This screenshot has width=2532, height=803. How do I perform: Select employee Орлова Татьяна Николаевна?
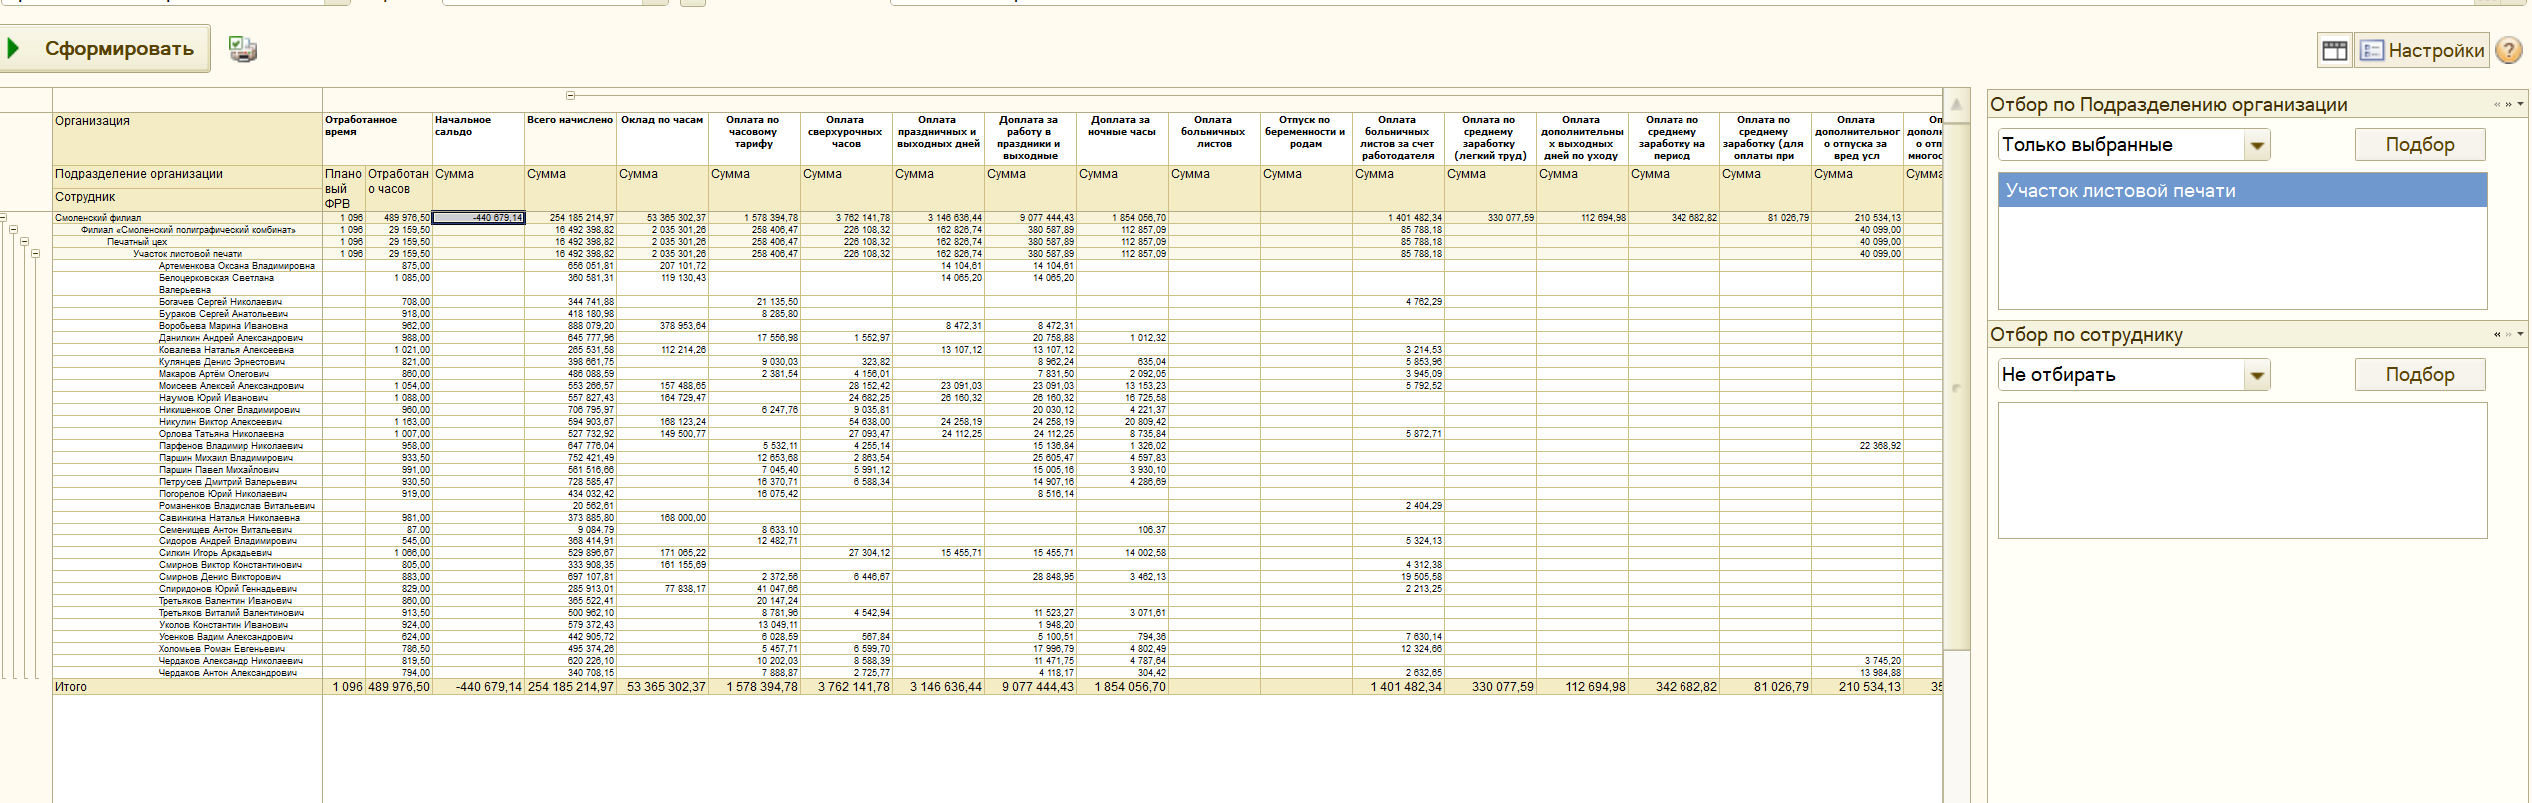(x=221, y=433)
